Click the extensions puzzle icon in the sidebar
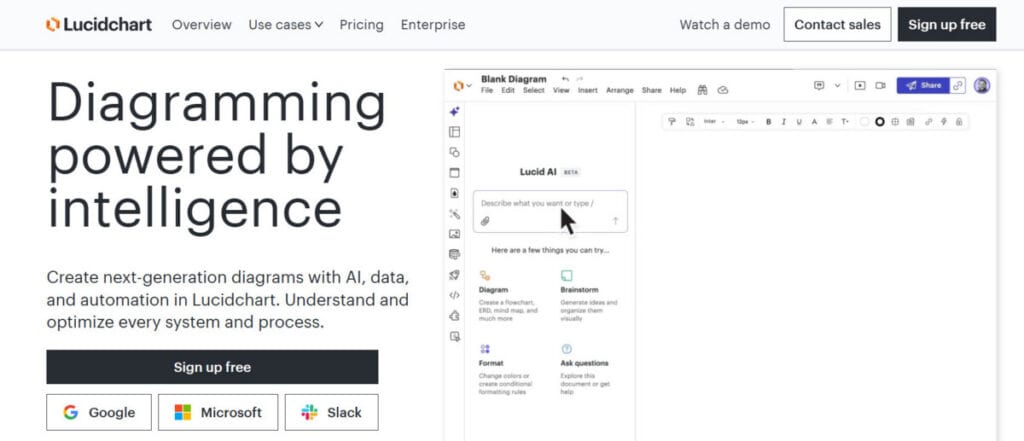This screenshot has height=441, width=1024. point(455,316)
